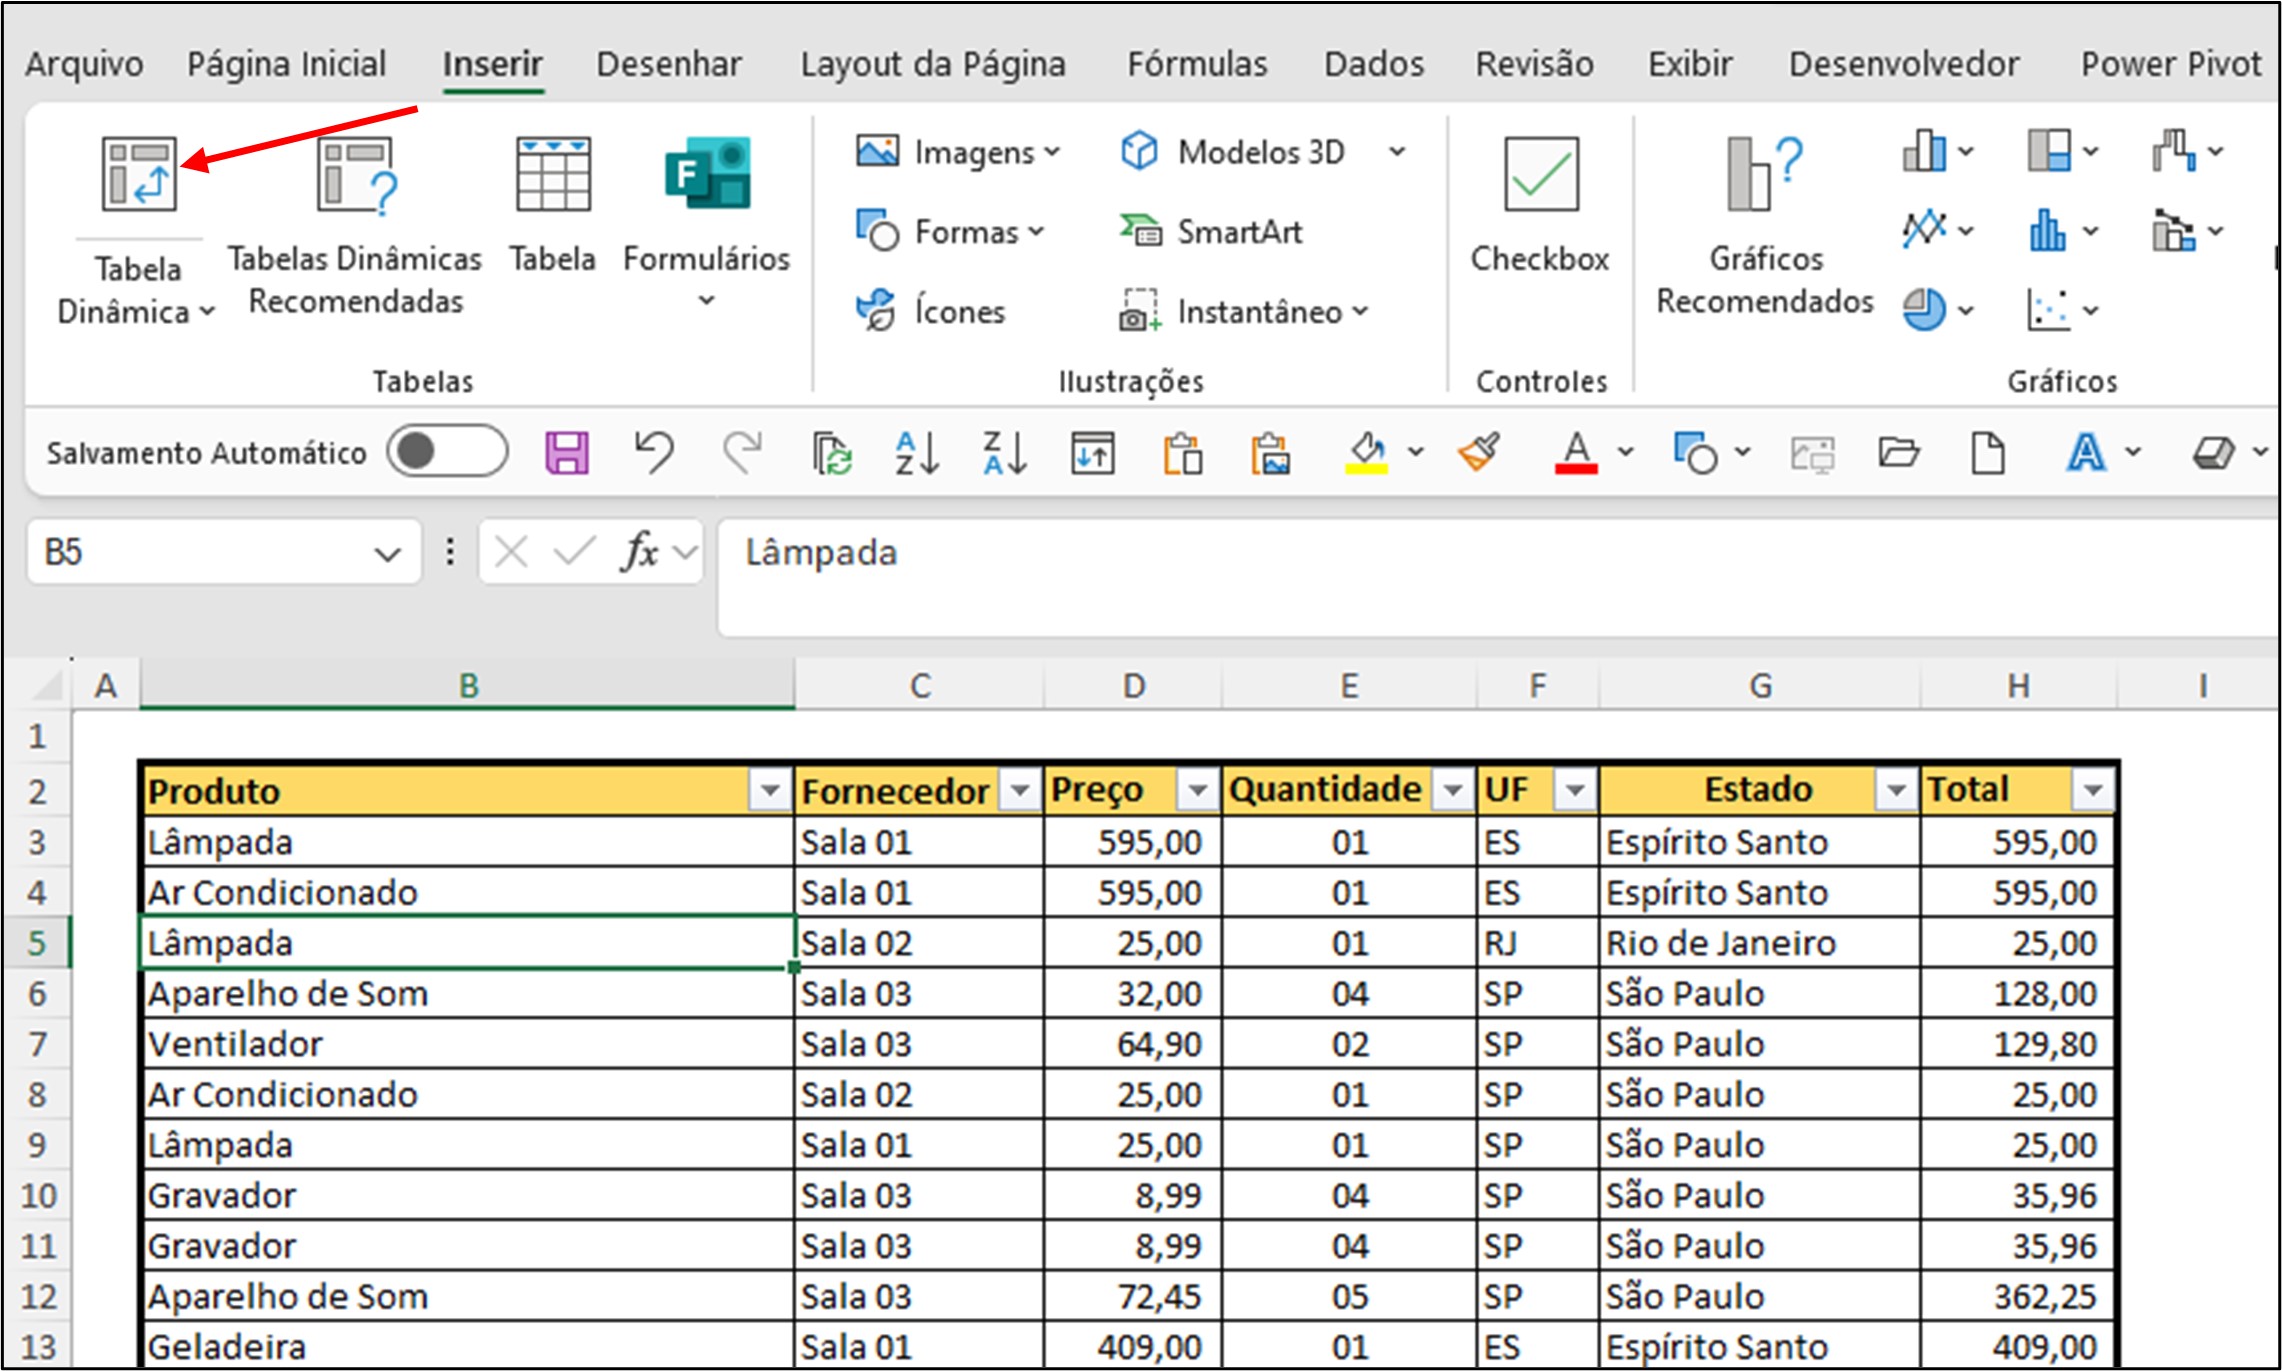Open Tabelas Dinâmicas Recomendadas
The image size is (2282, 1371).
point(355,225)
